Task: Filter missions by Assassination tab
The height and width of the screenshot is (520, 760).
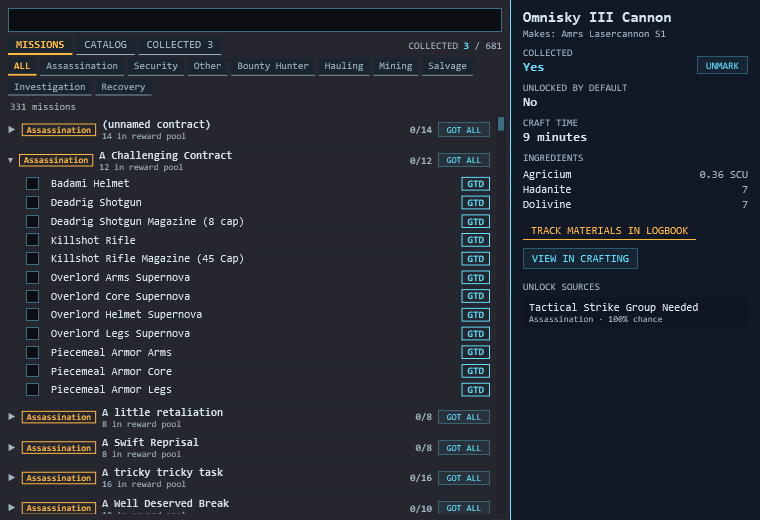Action: point(82,66)
